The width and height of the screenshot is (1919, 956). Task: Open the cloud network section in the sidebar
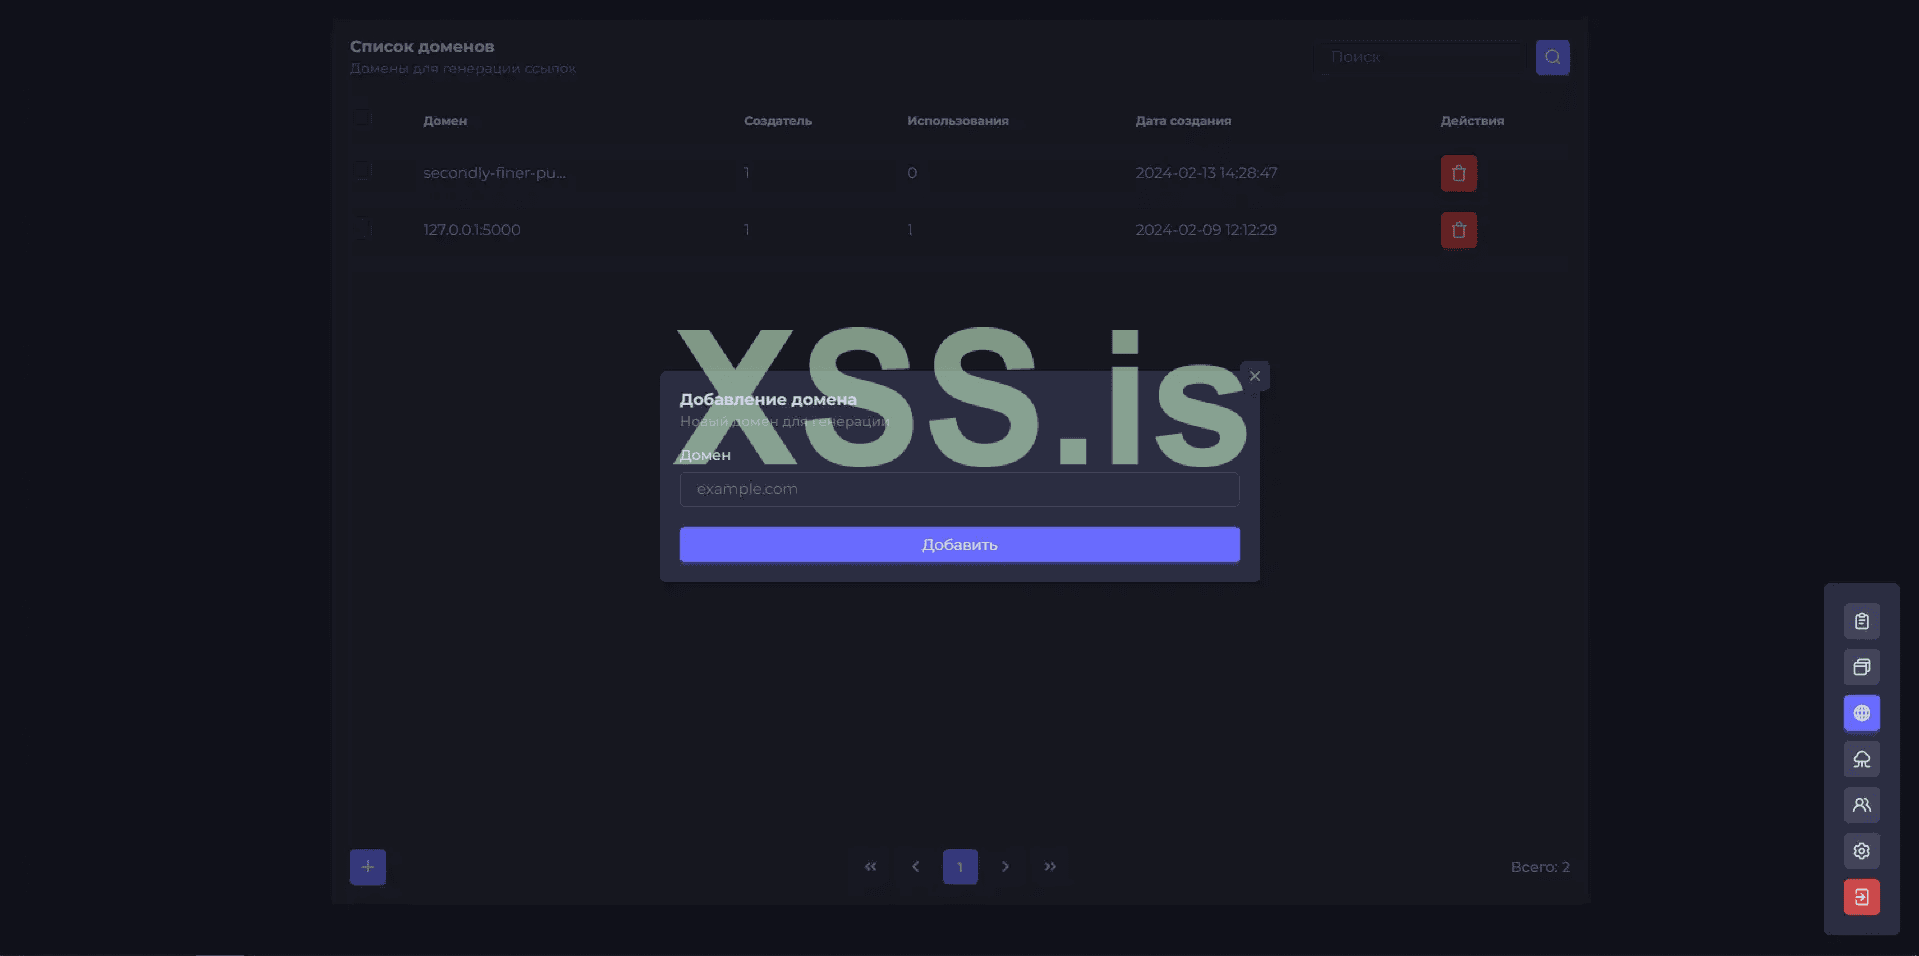[x=1861, y=759]
